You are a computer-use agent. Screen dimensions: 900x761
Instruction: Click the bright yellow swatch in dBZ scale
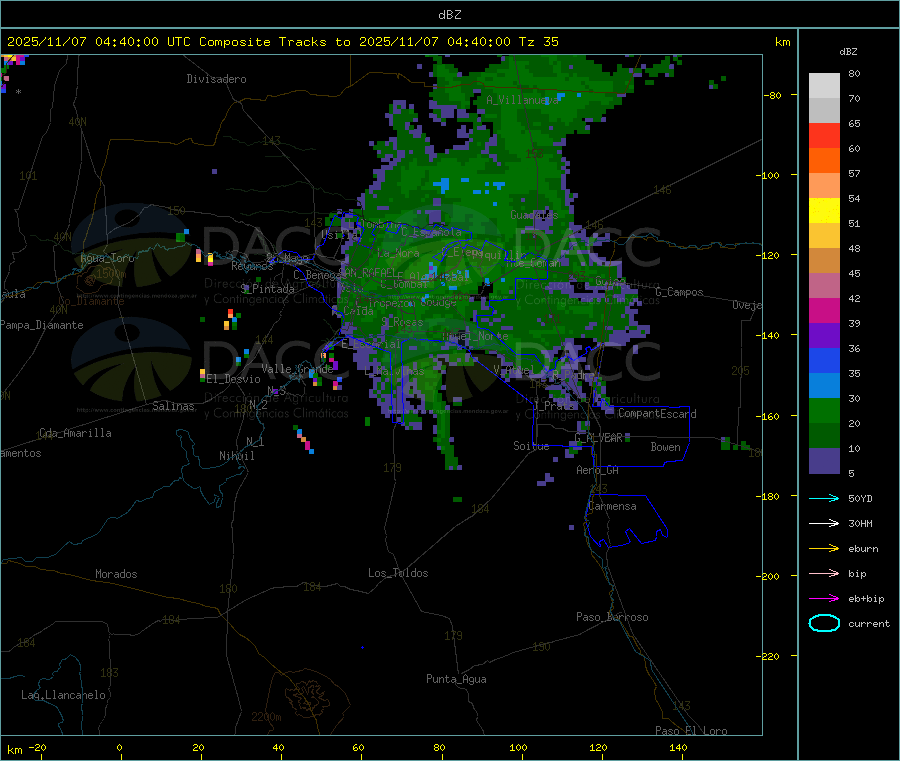point(824,211)
